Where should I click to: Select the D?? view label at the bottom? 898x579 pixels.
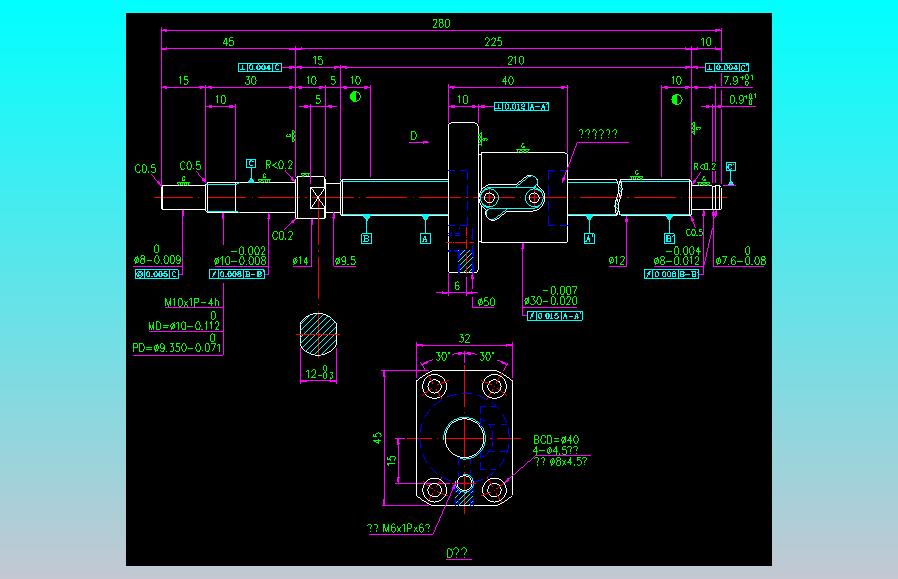click(x=457, y=553)
